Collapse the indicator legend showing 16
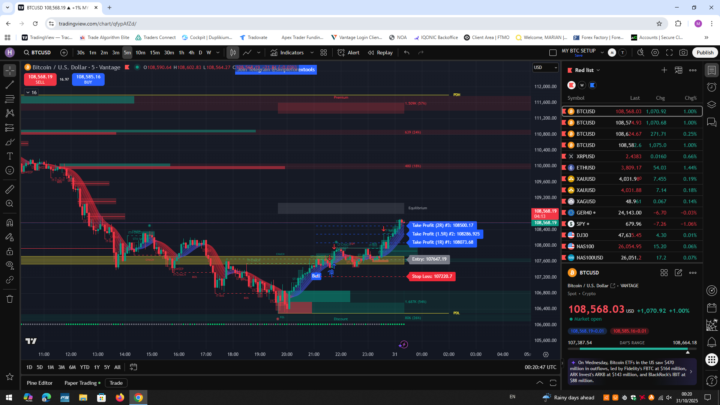 coord(32,92)
